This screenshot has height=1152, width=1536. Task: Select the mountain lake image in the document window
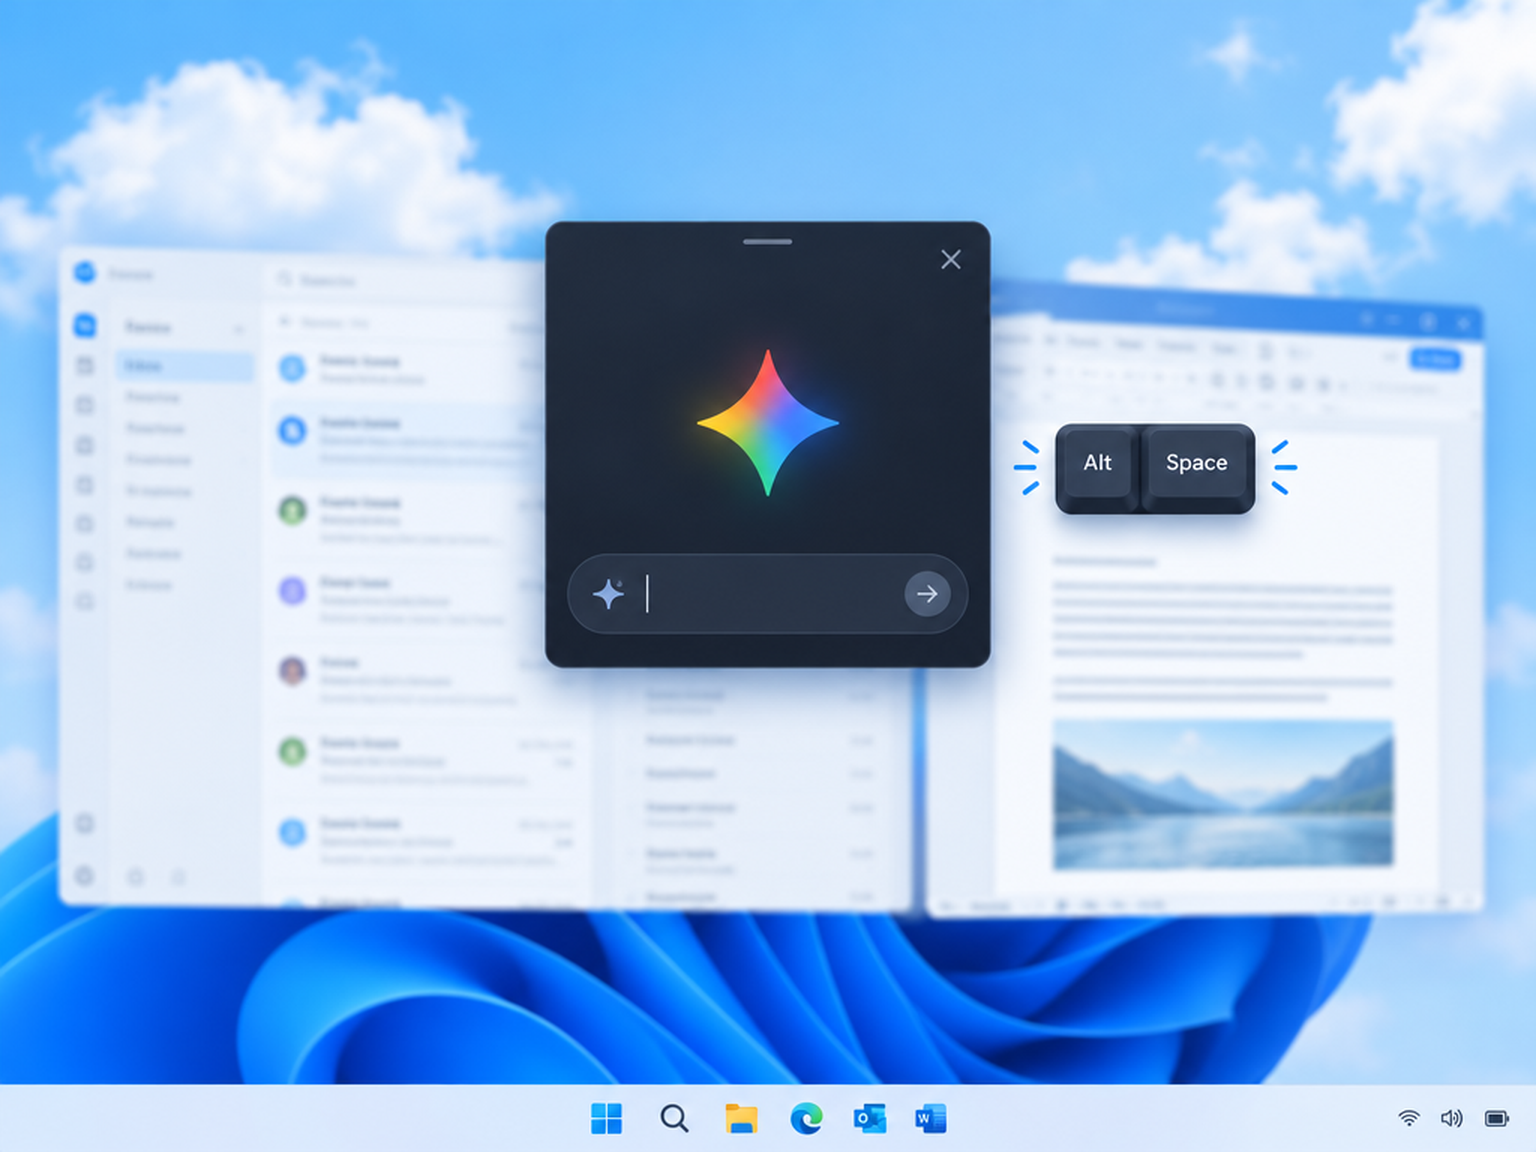(1223, 794)
